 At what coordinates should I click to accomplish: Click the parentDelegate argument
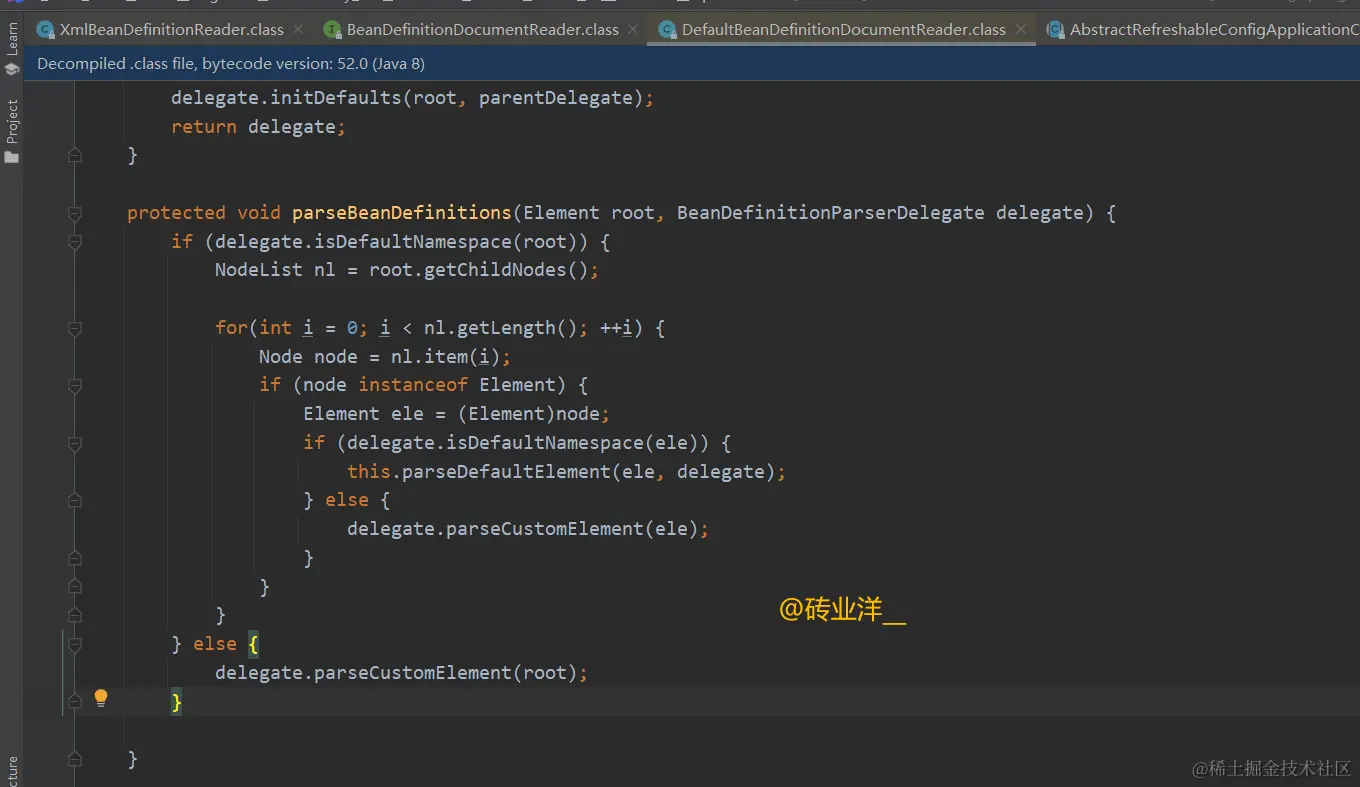pos(555,98)
